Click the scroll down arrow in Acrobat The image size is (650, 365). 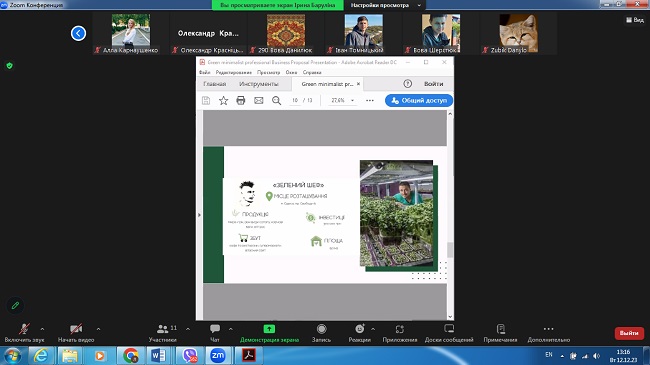tap(450, 317)
